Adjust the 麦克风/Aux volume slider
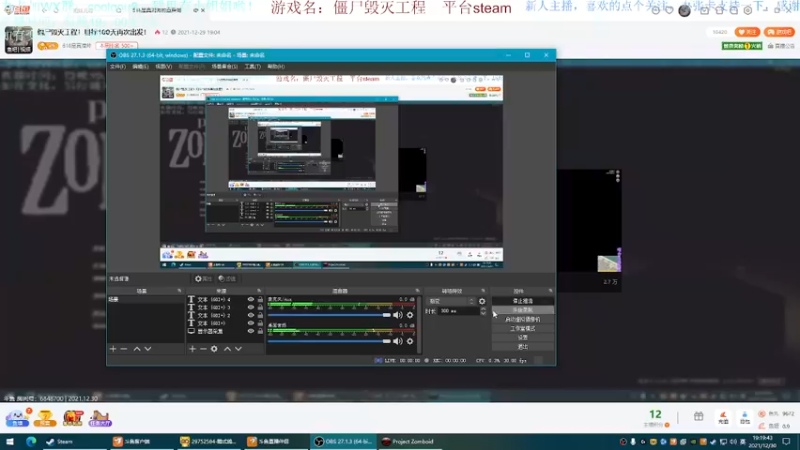 point(329,315)
